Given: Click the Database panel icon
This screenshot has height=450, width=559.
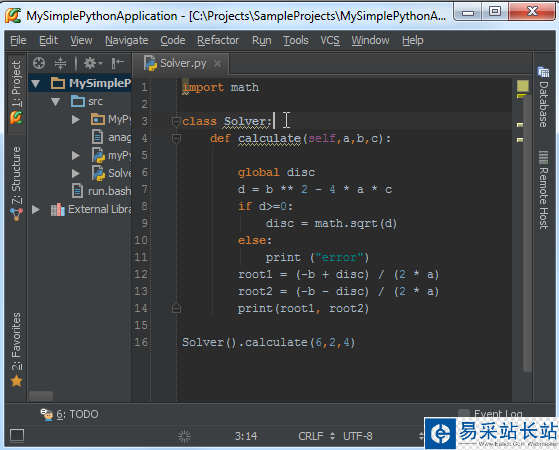Looking at the screenshot, I should point(544,72).
